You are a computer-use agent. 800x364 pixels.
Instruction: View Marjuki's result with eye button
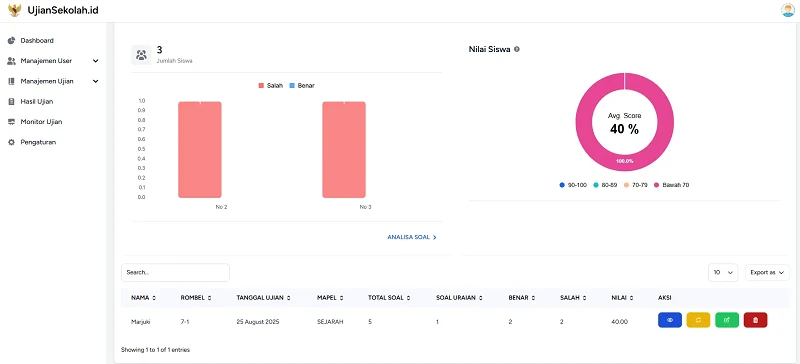point(670,320)
